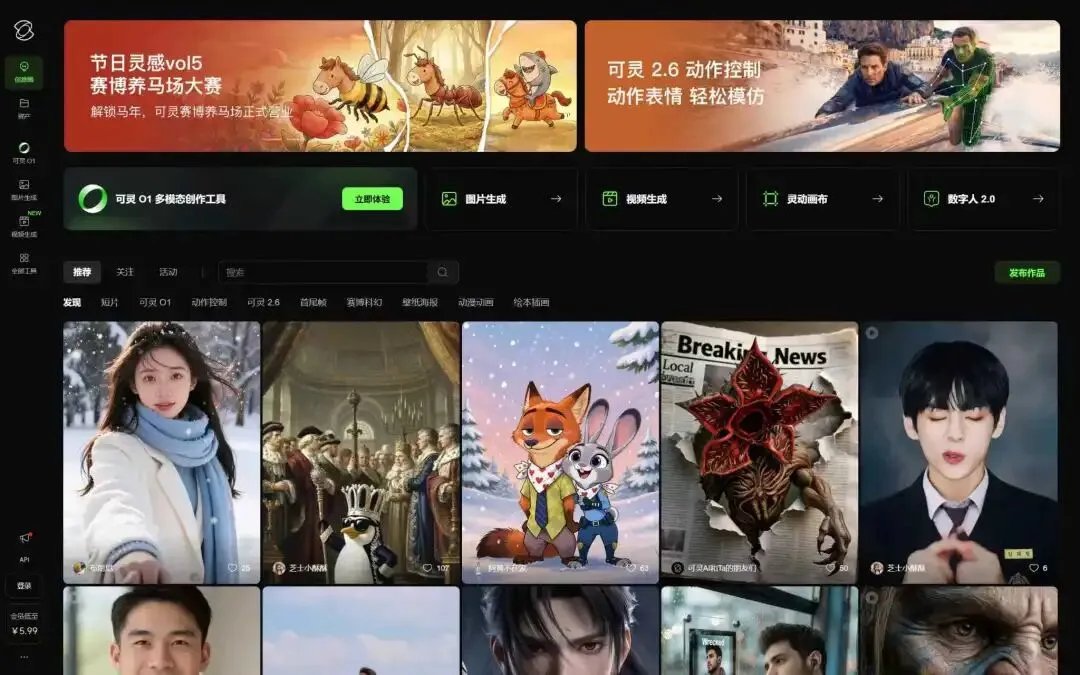Select the 关注 tab
This screenshot has width=1080, height=675.
125,272
